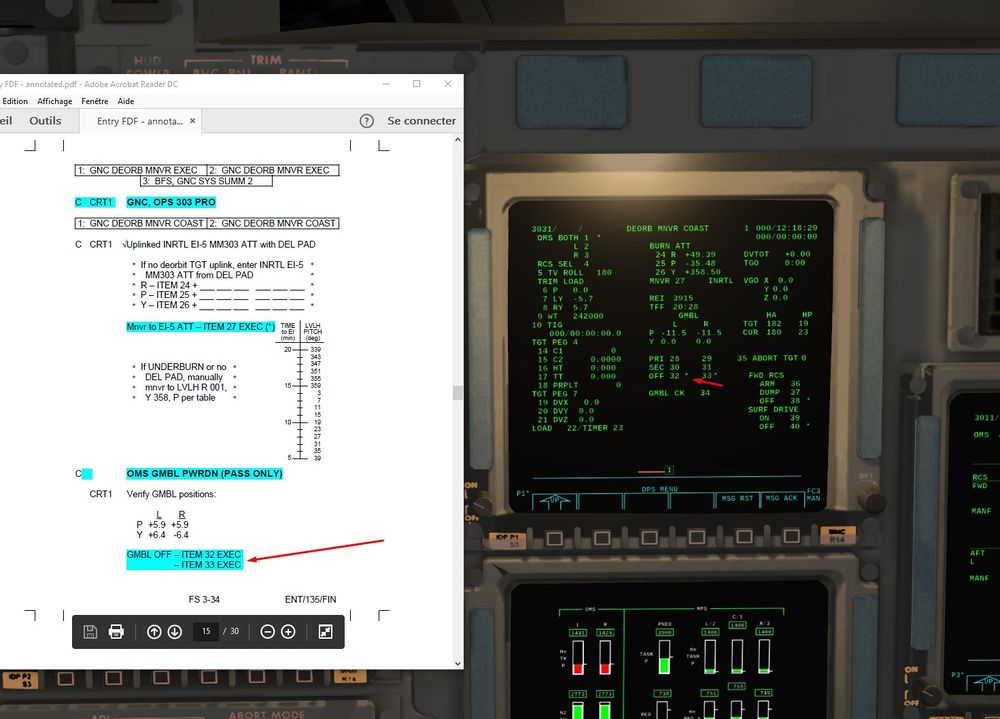Click the 35 ABORT TGT 0 entry
Image resolution: width=1000 pixels, height=719 pixels.
(x=772, y=359)
